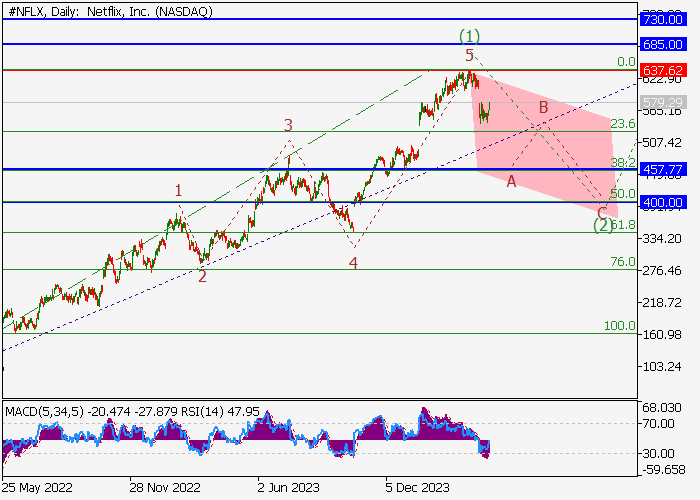
Task: Select the Fibonacci 0.0 level label
Action: (x=626, y=62)
